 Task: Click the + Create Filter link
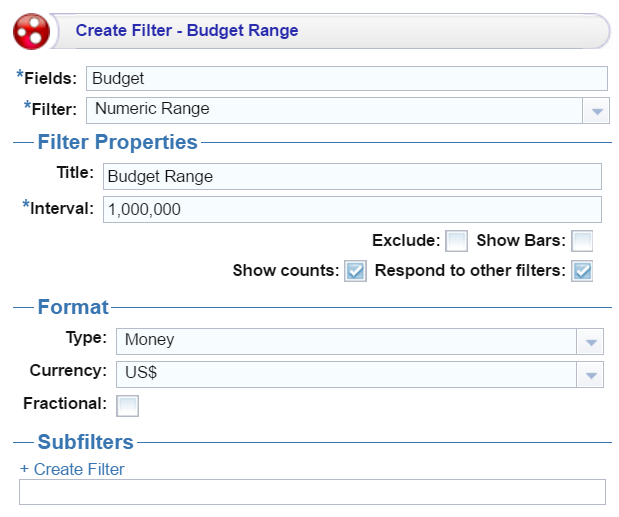(x=72, y=469)
